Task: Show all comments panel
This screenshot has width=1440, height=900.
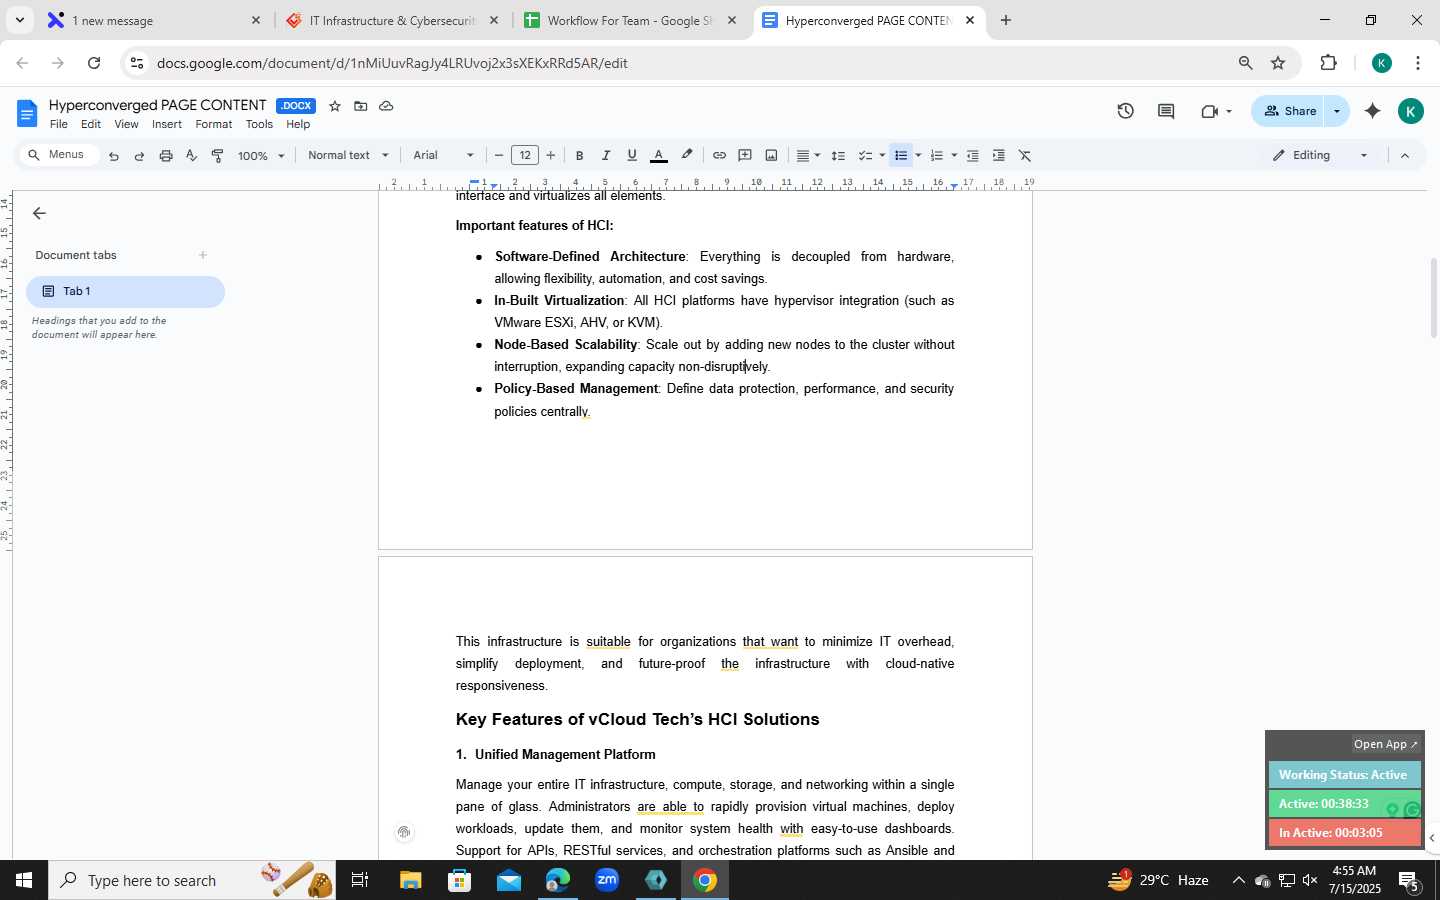Action: (1166, 111)
